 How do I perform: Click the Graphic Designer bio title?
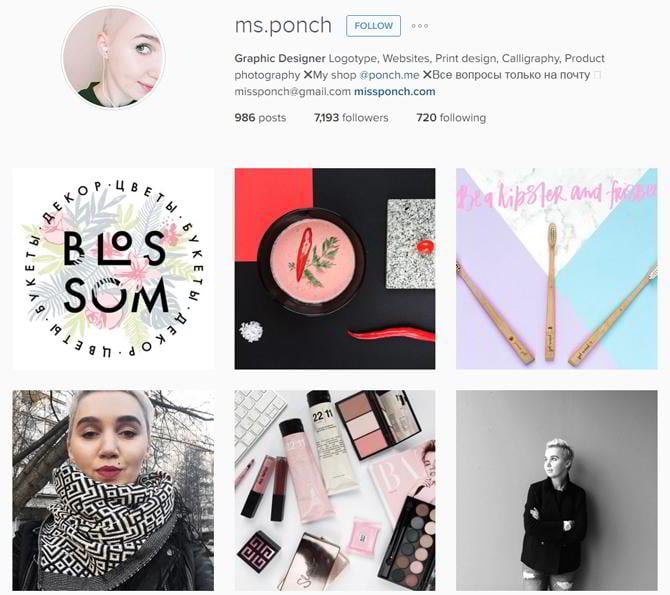click(280, 58)
